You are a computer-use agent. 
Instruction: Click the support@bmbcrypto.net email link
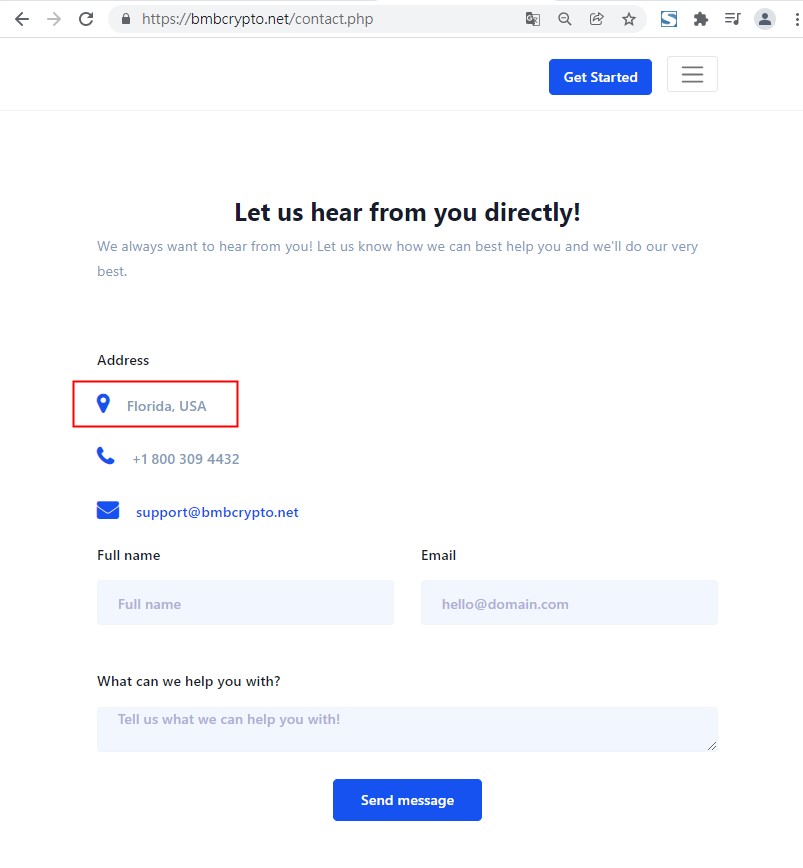pyautogui.click(x=217, y=512)
